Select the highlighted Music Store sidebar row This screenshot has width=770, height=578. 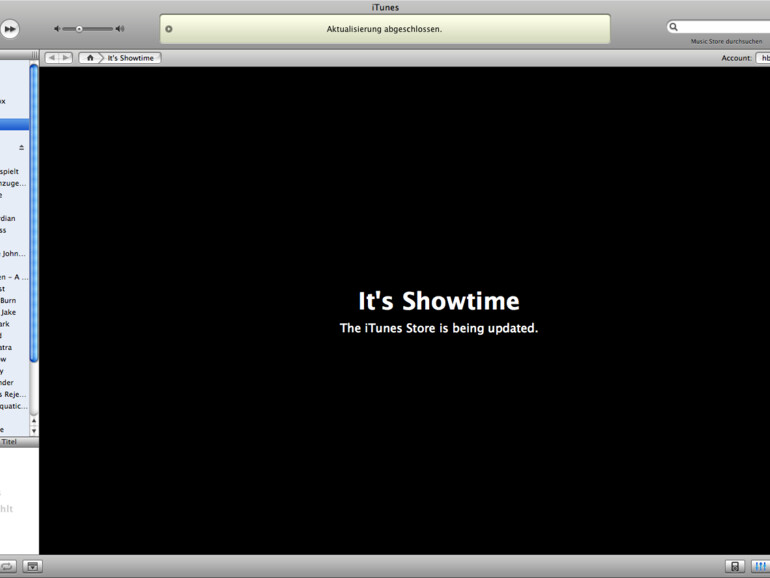pyautogui.click(x=14, y=124)
